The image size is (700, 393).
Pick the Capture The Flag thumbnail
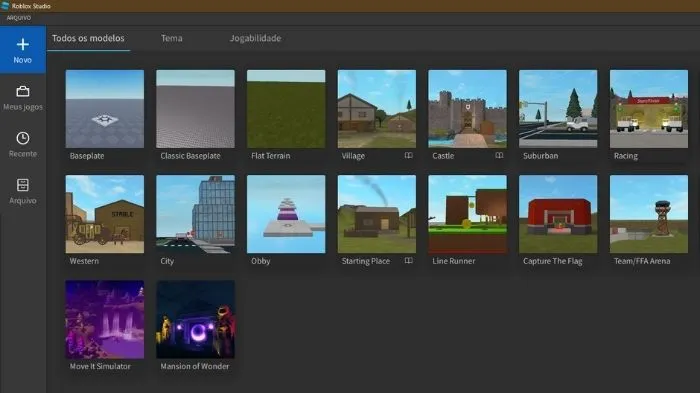558,214
